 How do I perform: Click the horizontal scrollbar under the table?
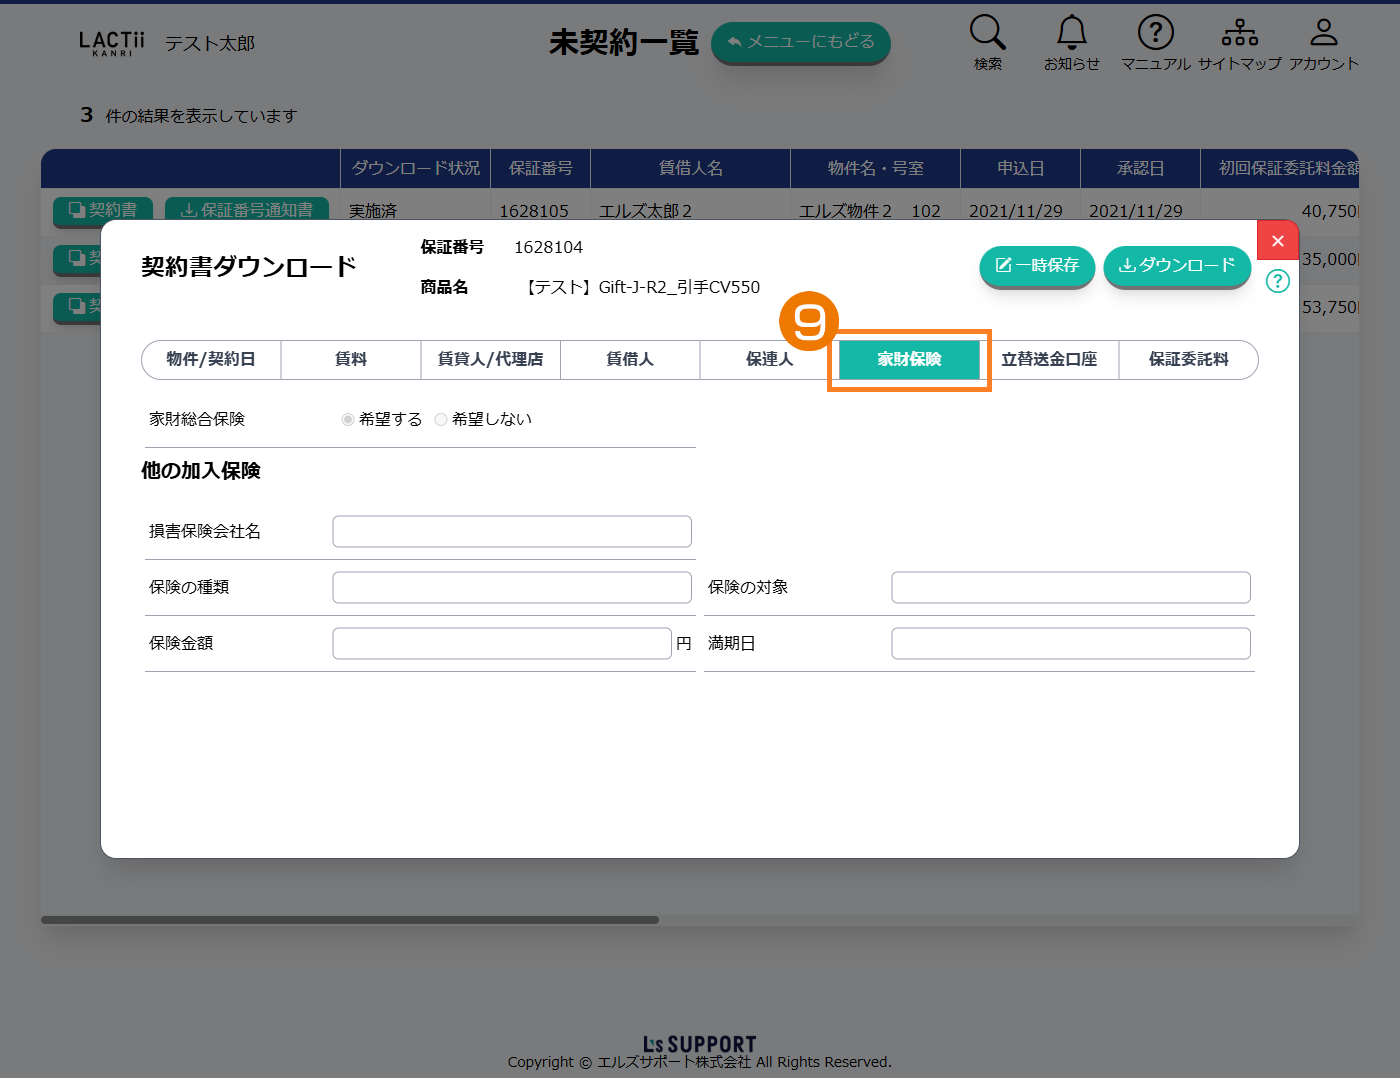350,920
